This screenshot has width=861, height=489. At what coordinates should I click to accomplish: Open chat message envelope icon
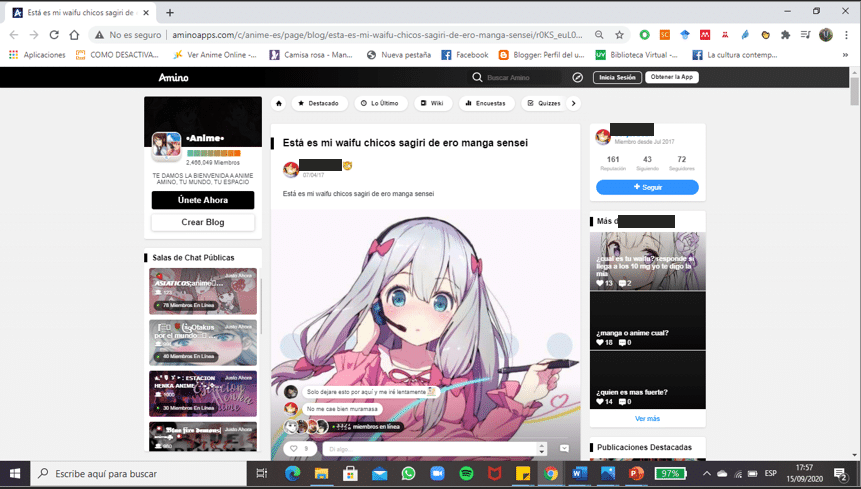coord(564,448)
